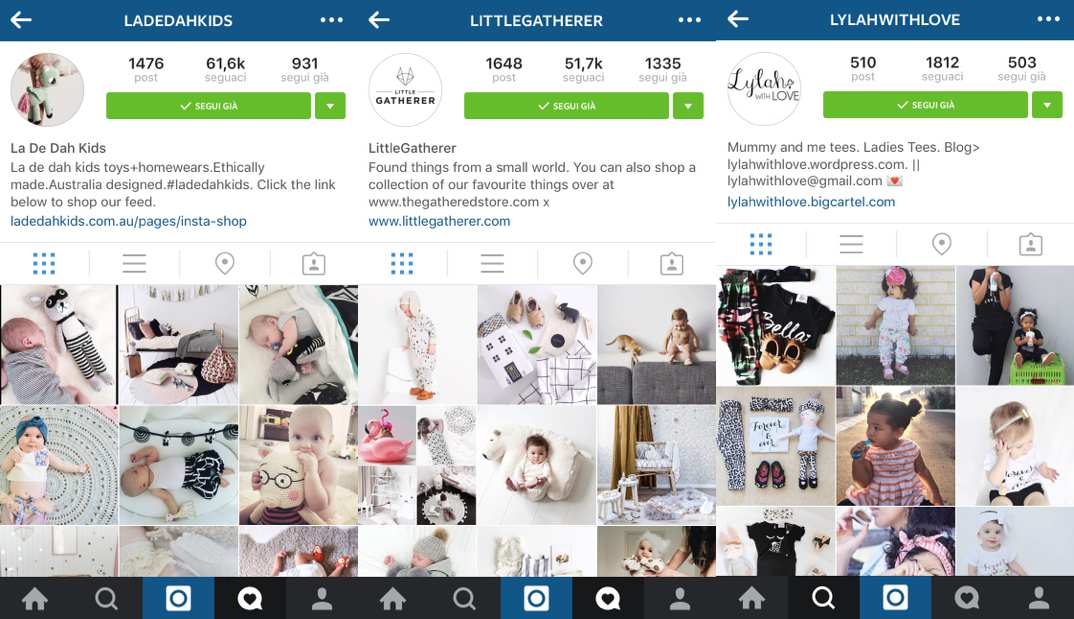This screenshot has height=619, width=1074.
Task: Switch to grid view on LYLAHWITHLOVE profile
Action: 761,244
